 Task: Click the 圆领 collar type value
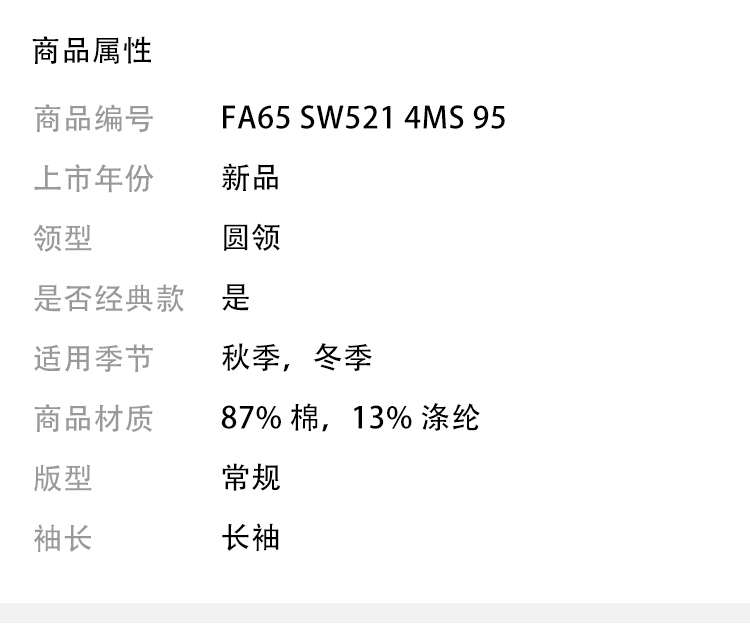pyautogui.click(x=250, y=239)
